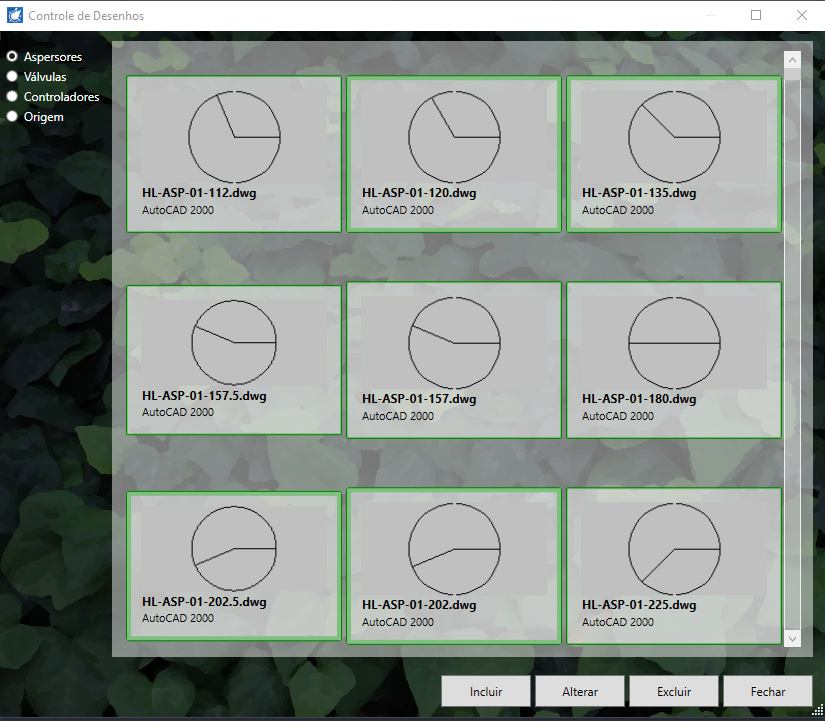Choose the HL-ASP-01-225.dwg drawing tile
The image size is (825, 721).
pos(674,565)
